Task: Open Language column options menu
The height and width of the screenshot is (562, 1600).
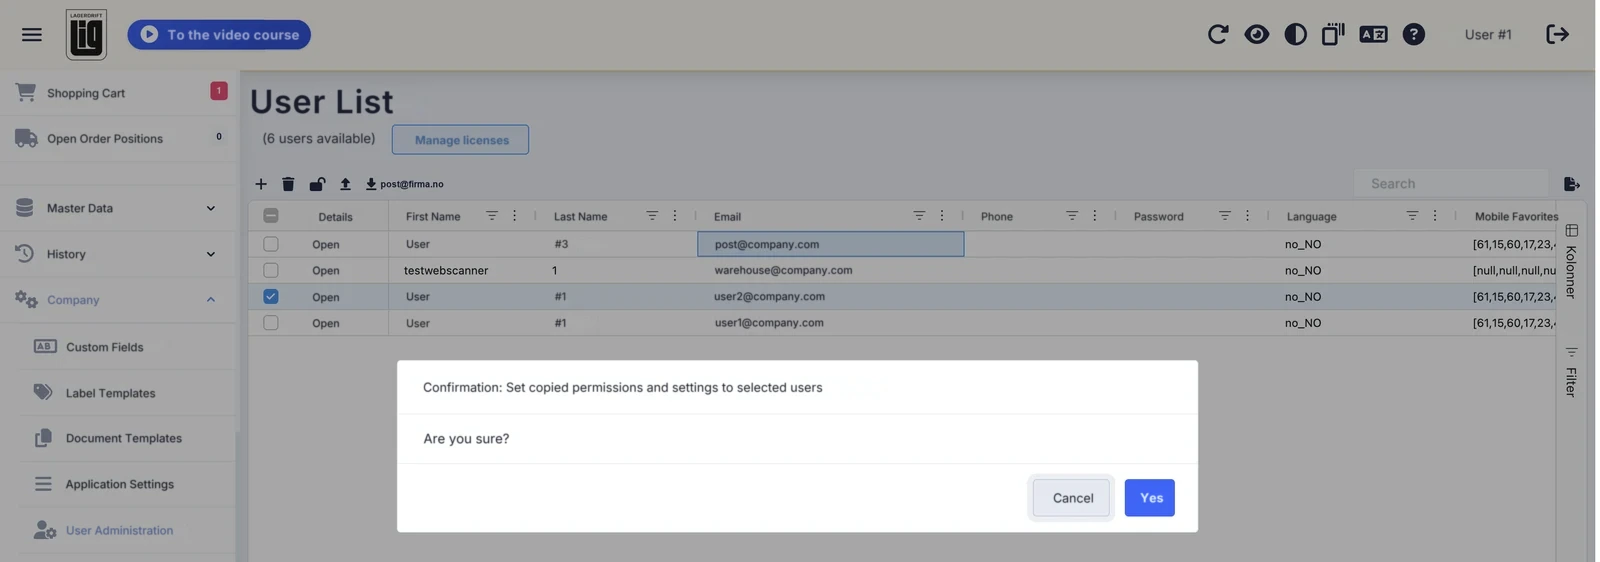Action: click(1435, 216)
